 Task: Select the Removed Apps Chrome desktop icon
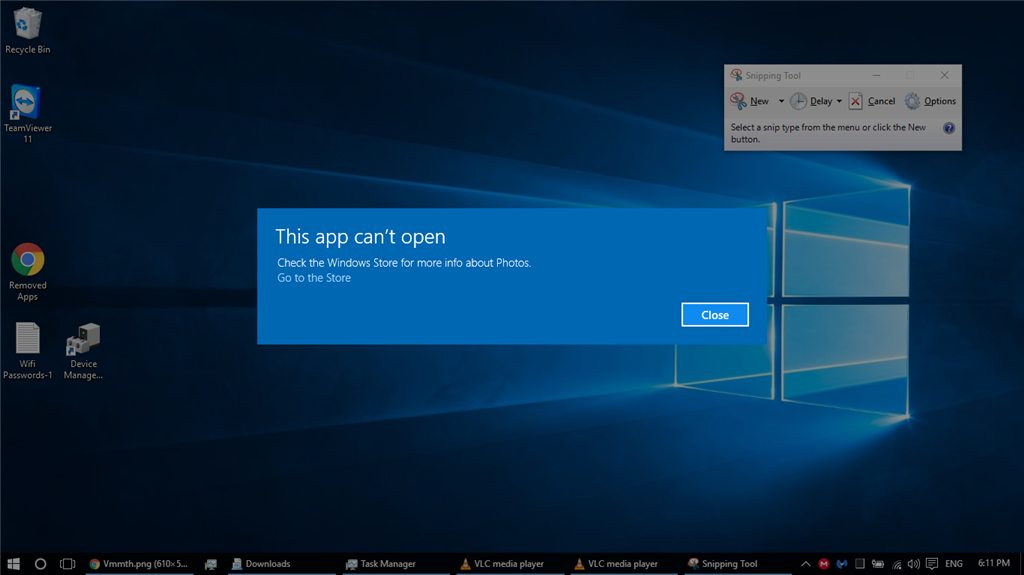point(27,272)
